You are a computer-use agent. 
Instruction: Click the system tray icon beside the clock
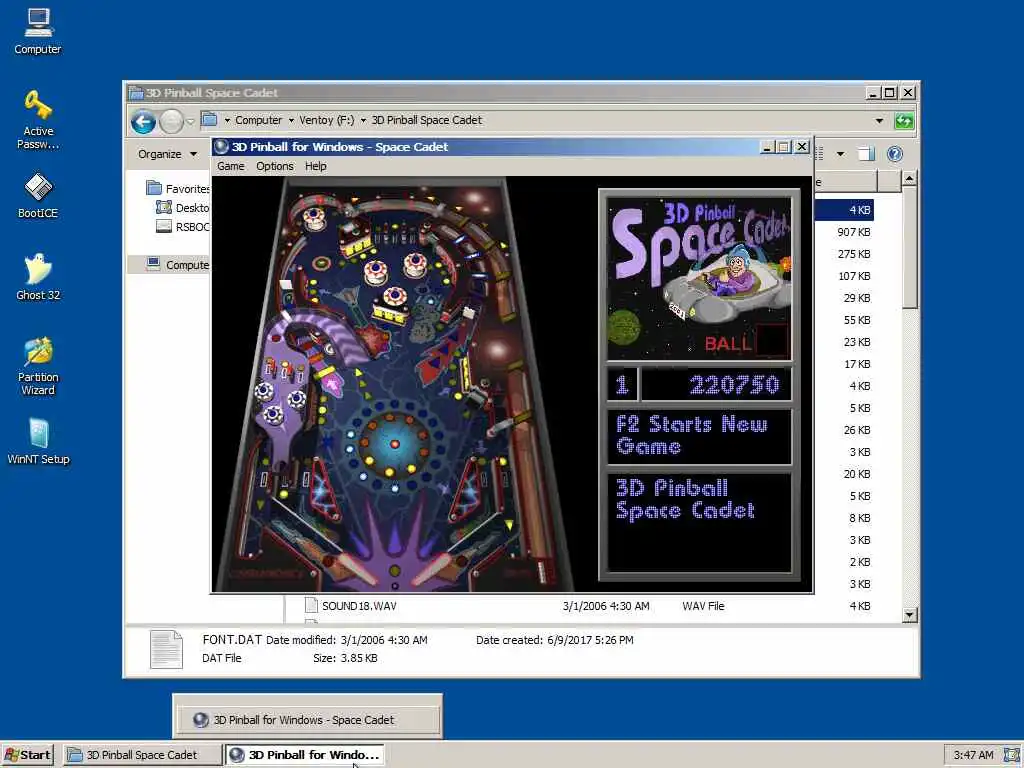pyautogui.click(x=1011, y=755)
